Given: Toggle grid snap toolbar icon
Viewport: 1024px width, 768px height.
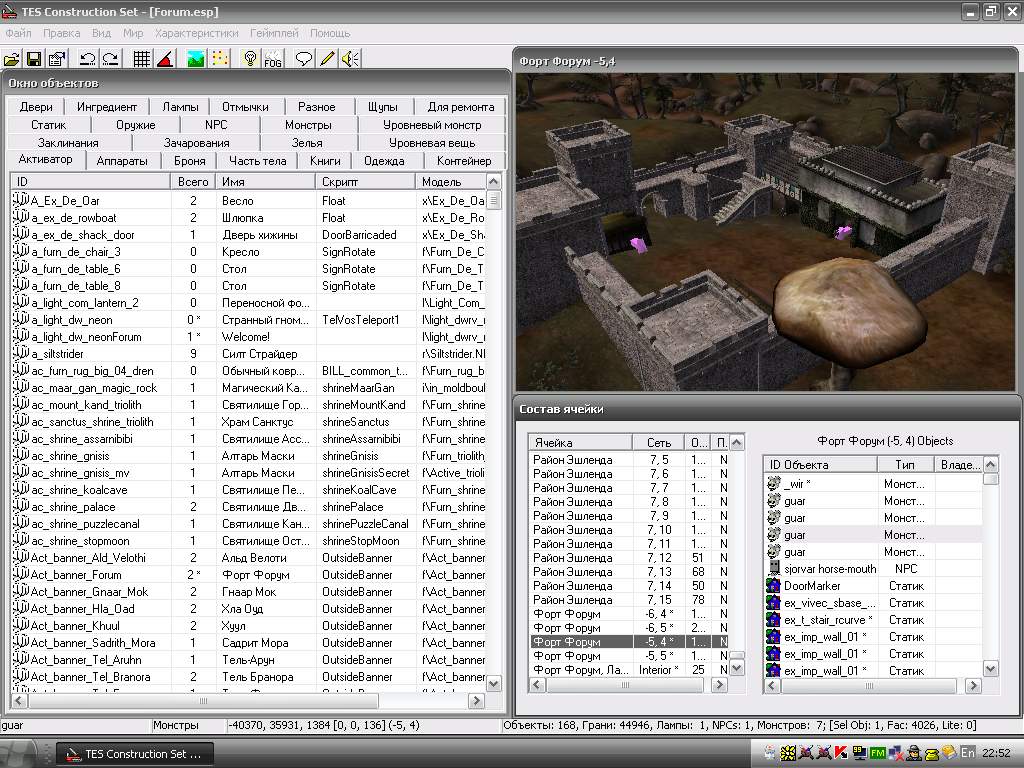Looking at the screenshot, I should [x=142, y=59].
